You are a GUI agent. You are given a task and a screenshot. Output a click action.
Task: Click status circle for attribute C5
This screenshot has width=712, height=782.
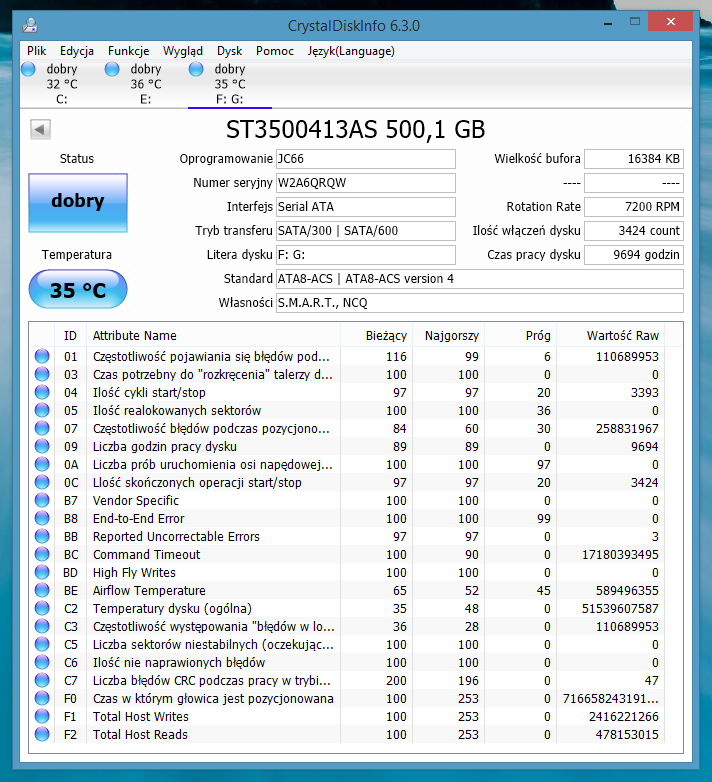pyautogui.click(x=42, y=644)
